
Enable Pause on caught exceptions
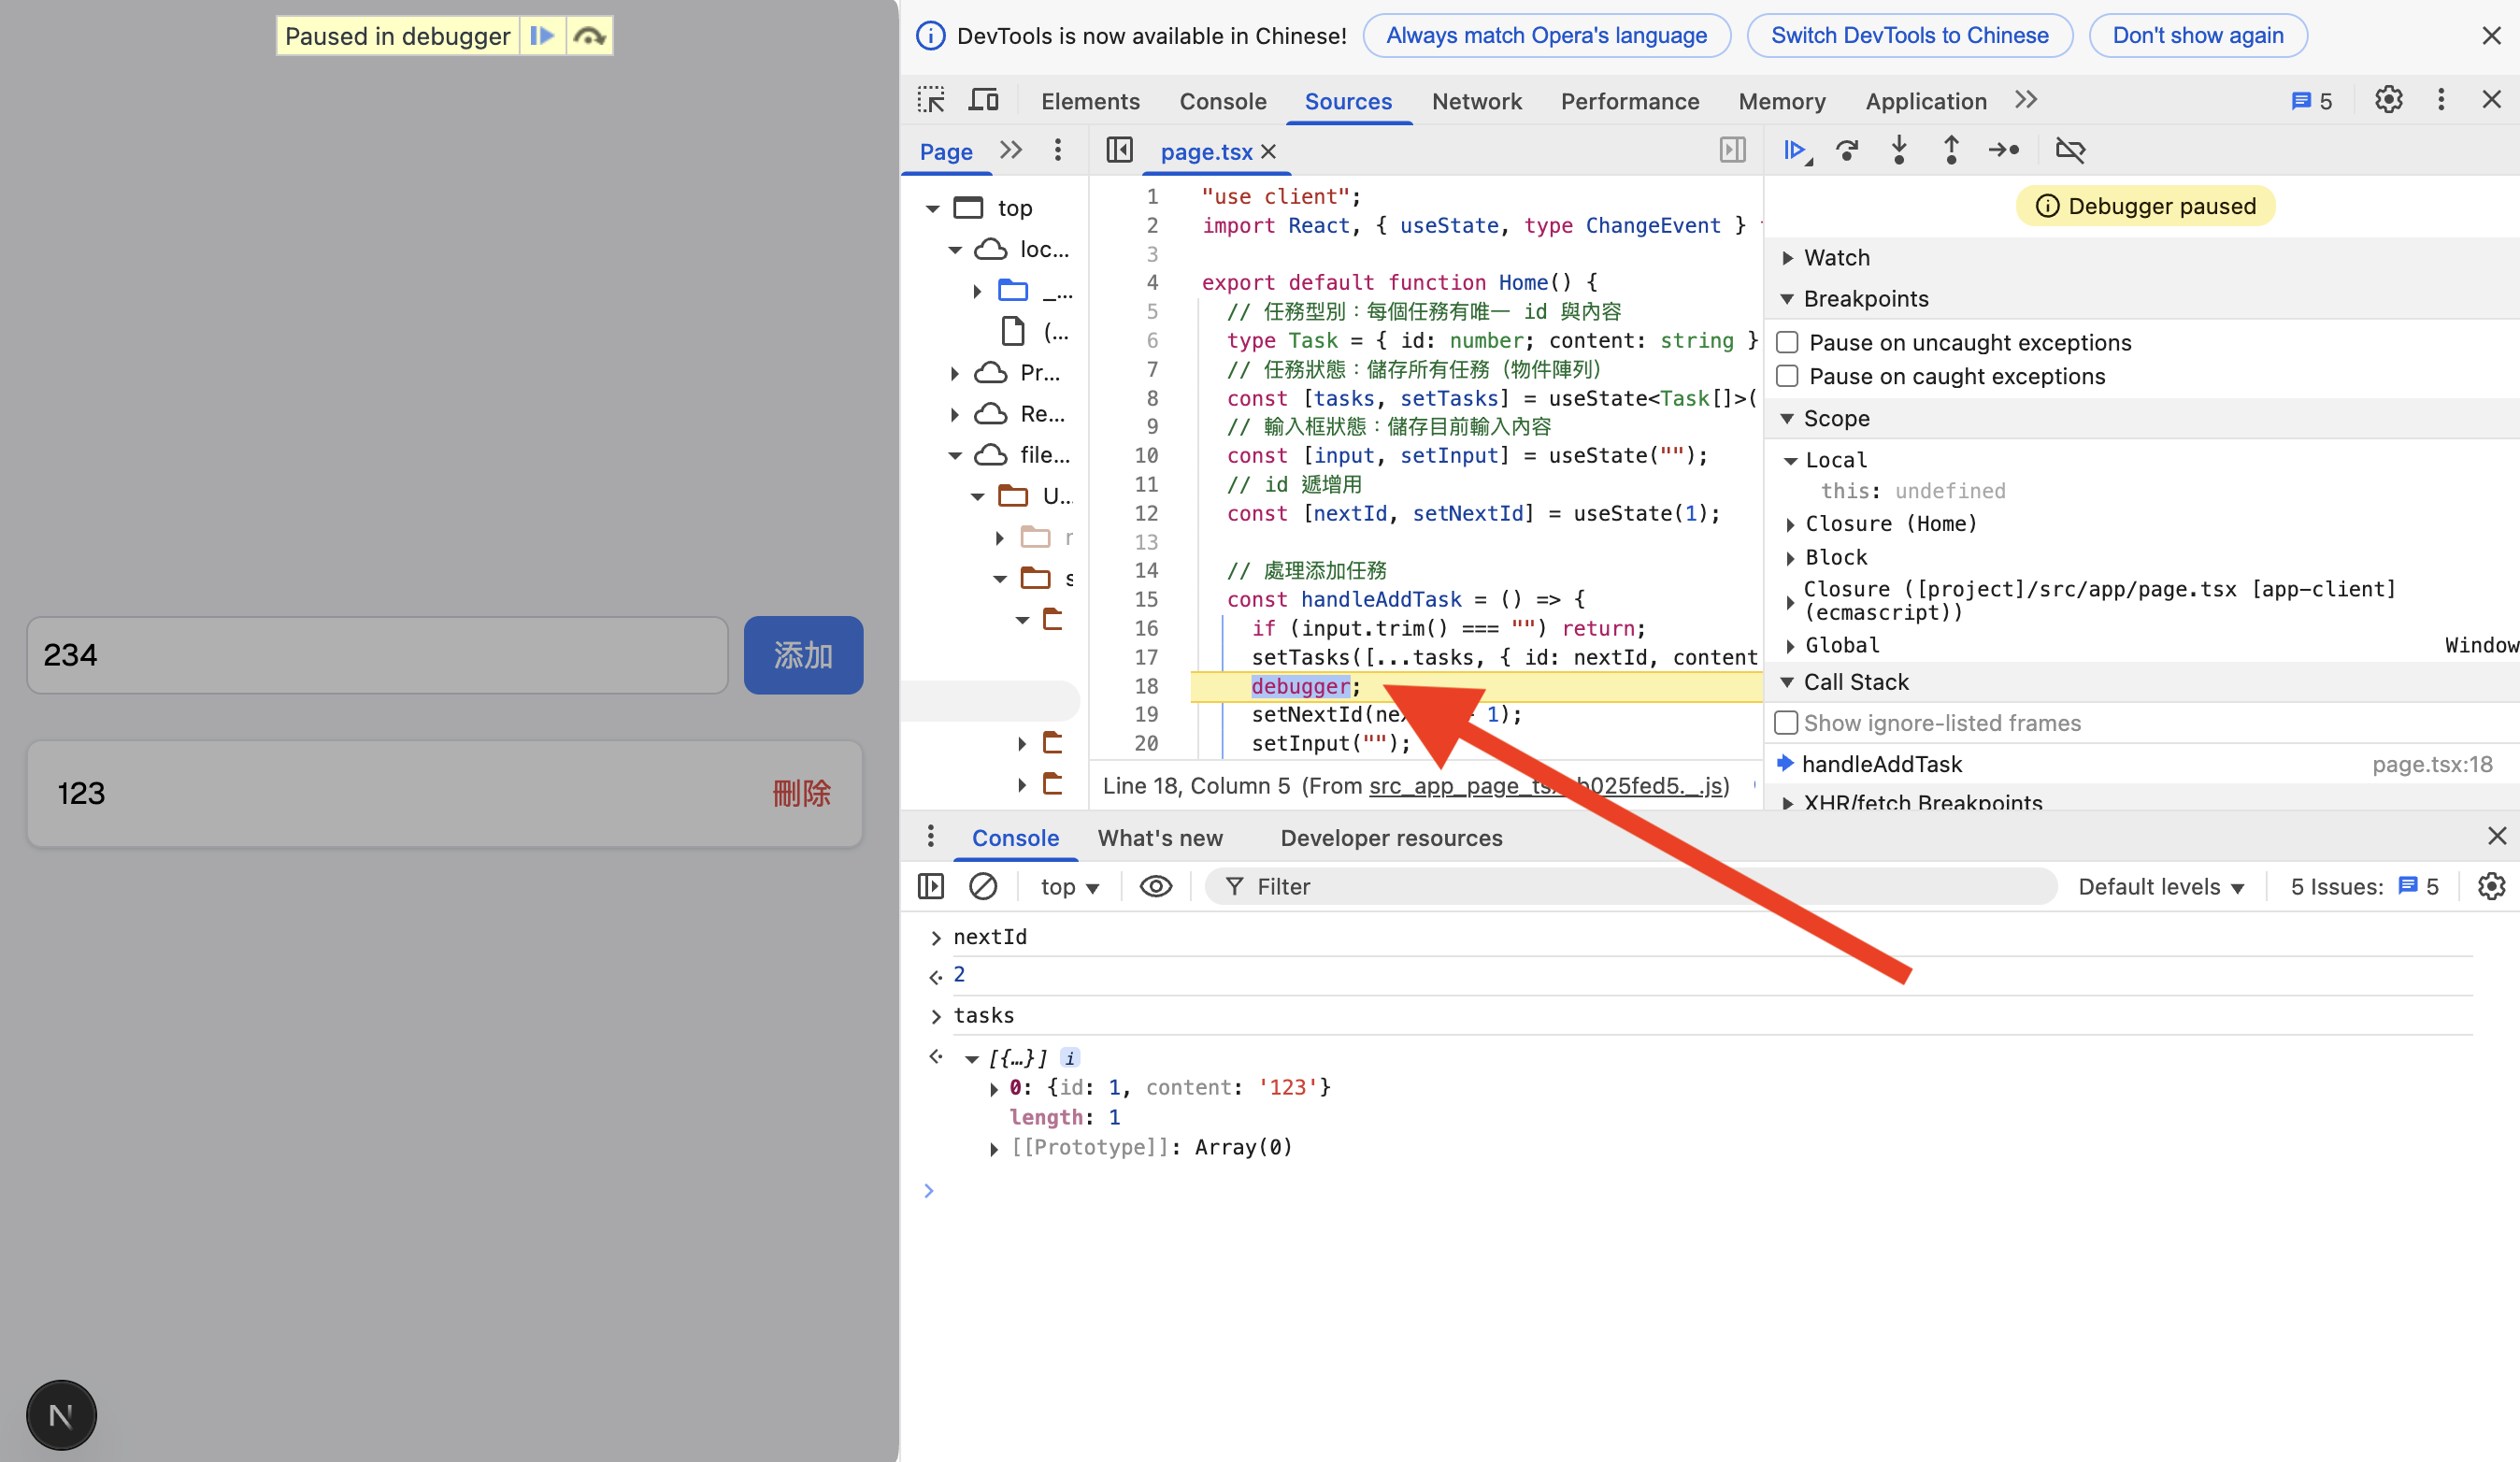1788,377
